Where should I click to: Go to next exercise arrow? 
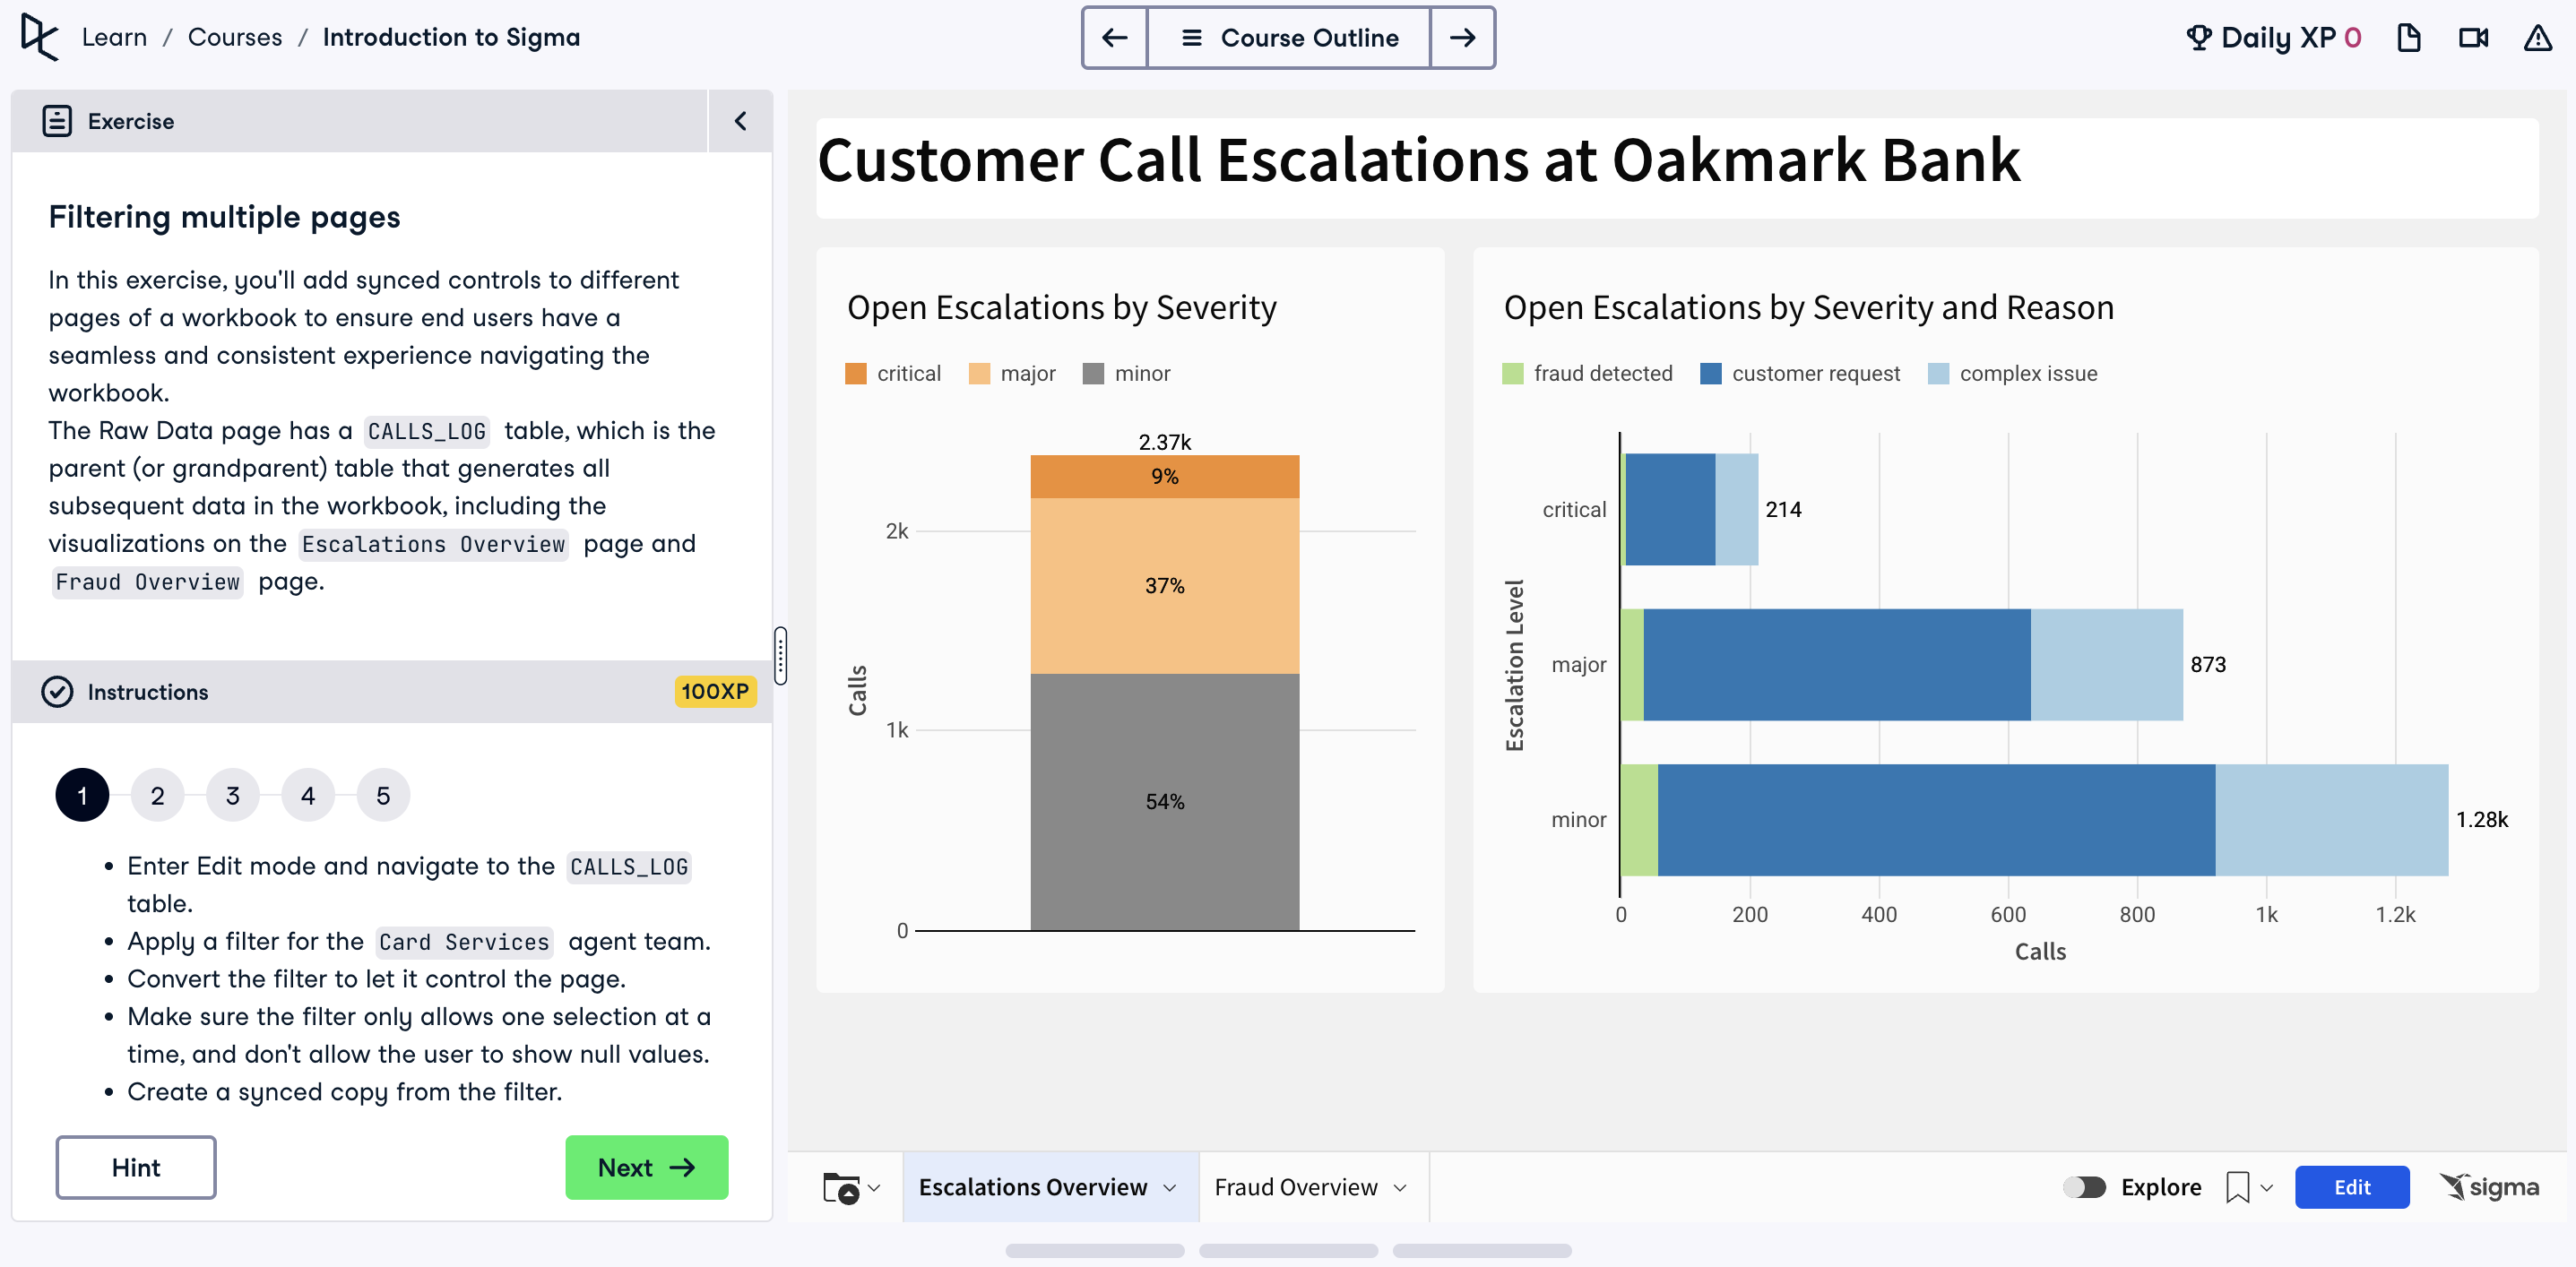click(1462, 38)
